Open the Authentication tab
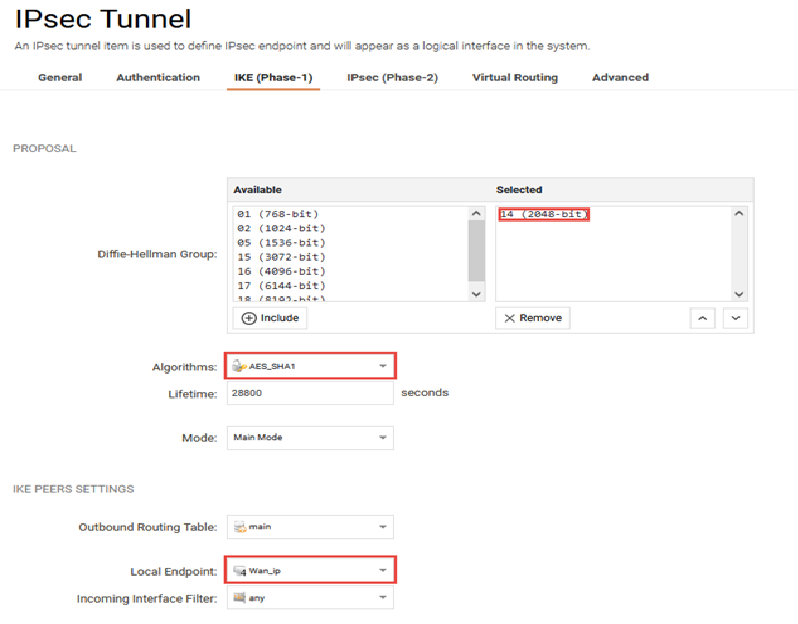 (158, 77)
